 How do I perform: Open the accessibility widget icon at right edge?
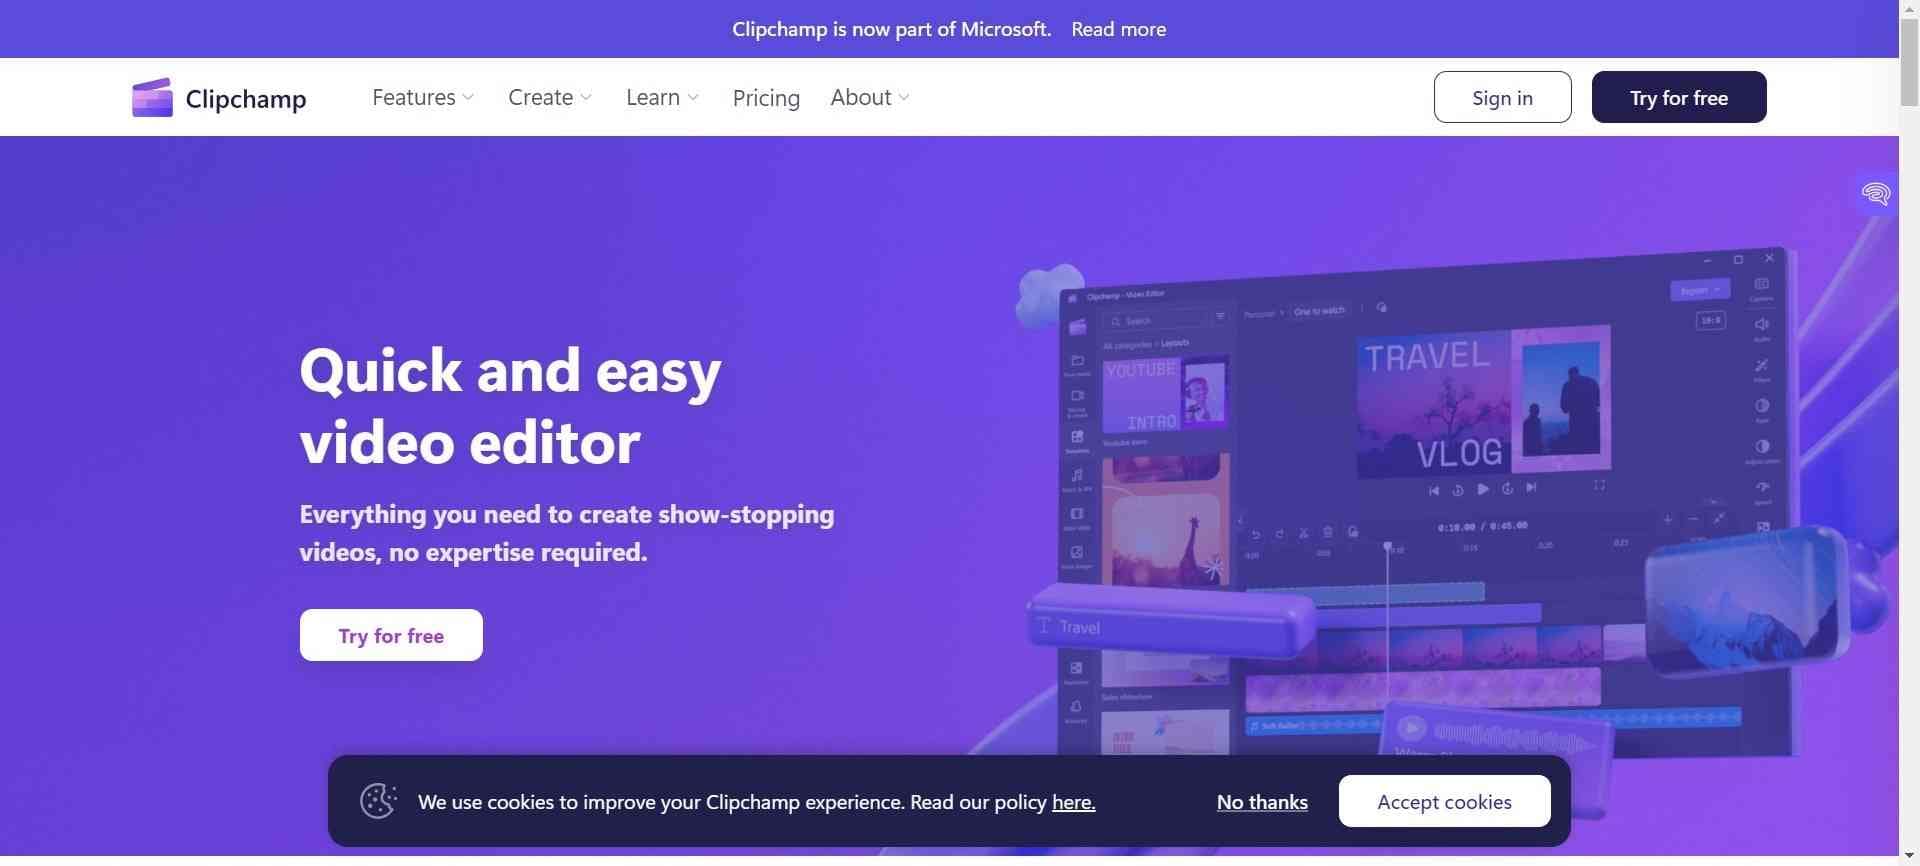pyautogui.click(x=1875, y=193)
